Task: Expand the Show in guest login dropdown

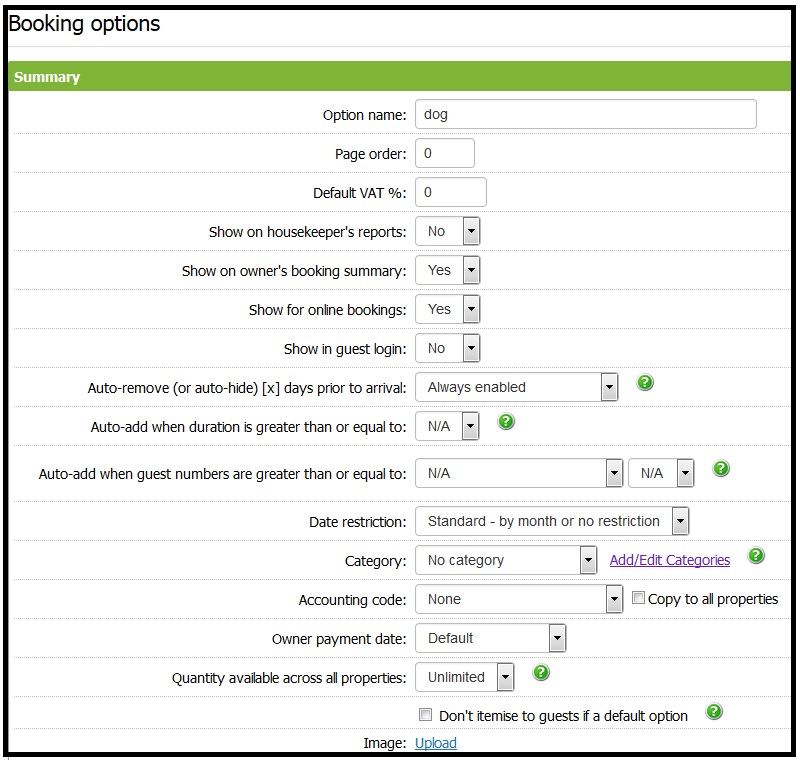Action: click(448, 348)
